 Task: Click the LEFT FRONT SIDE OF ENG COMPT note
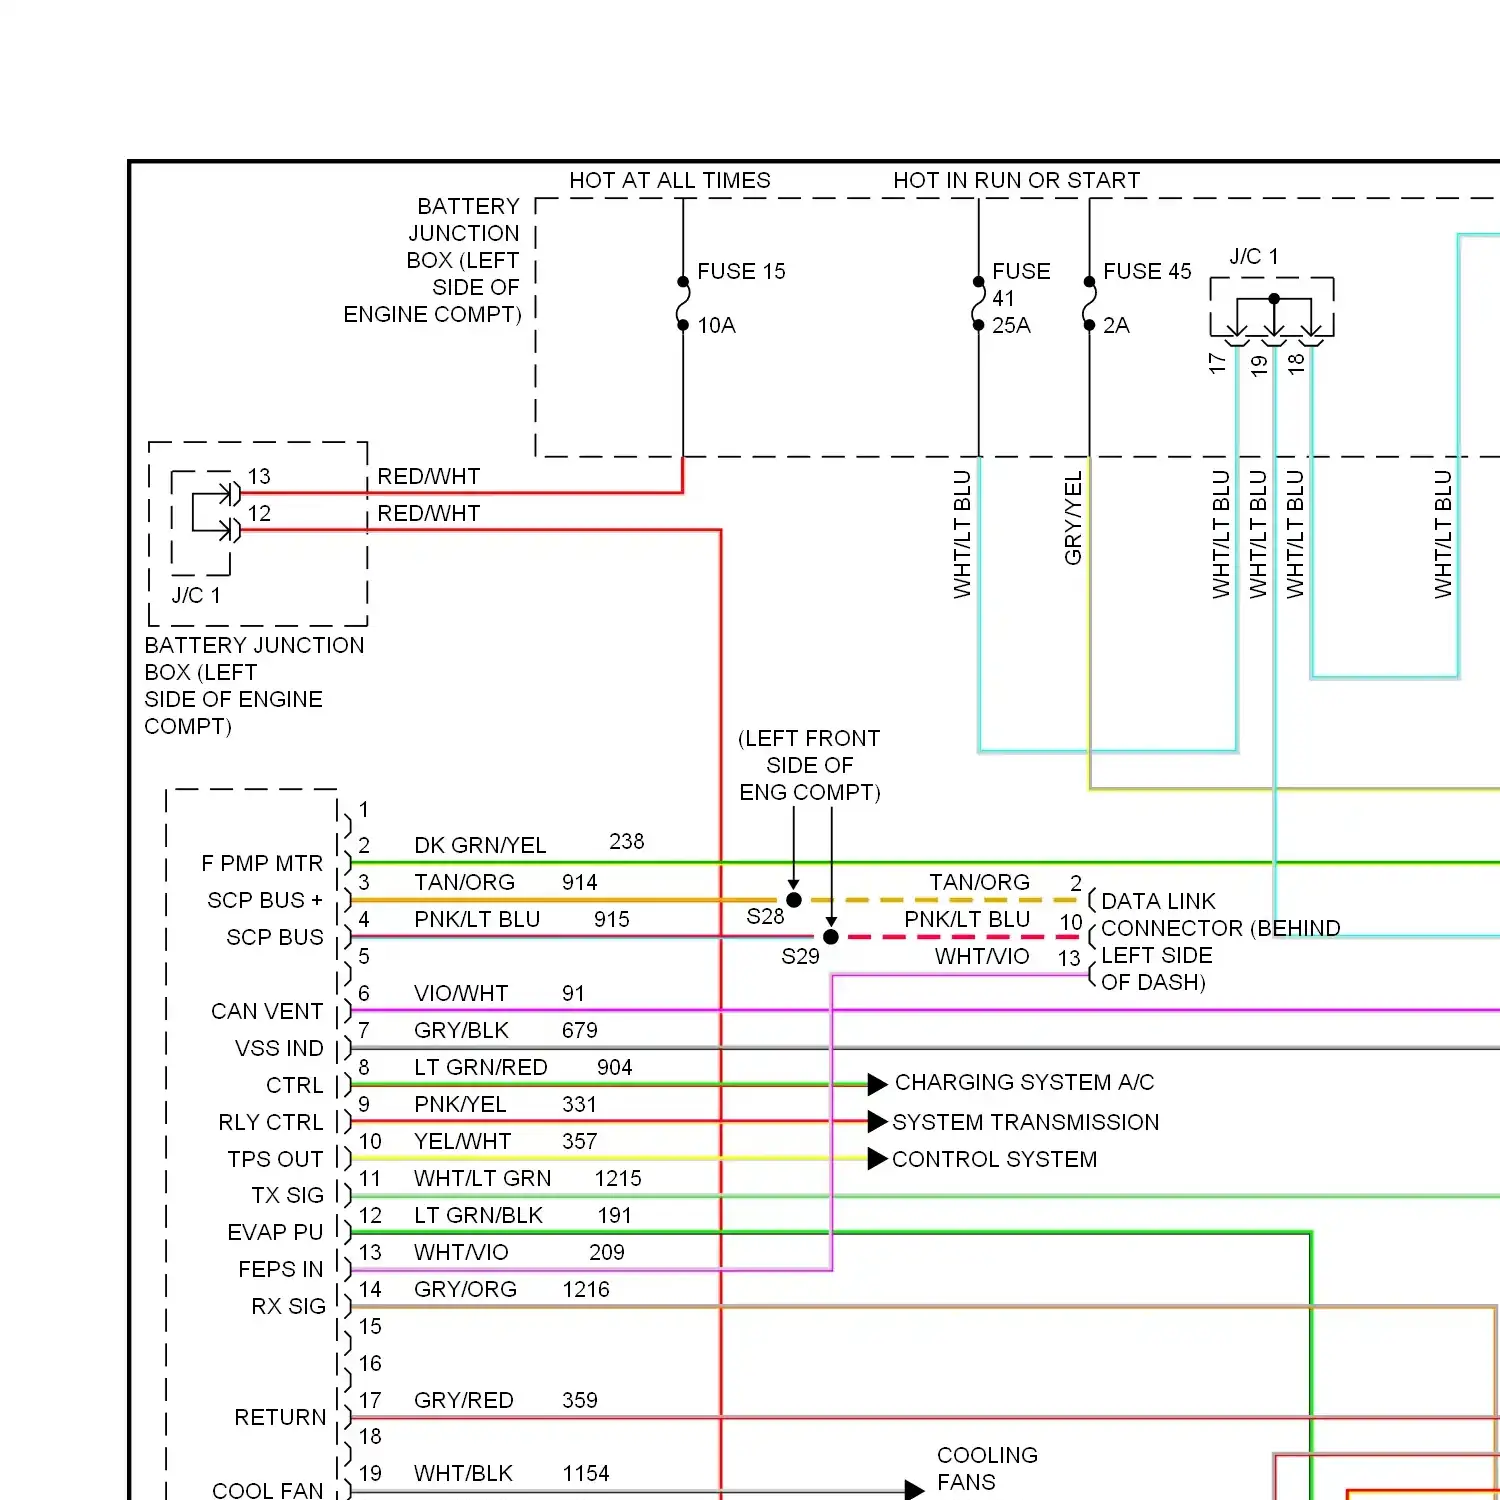tap(810, 765)
